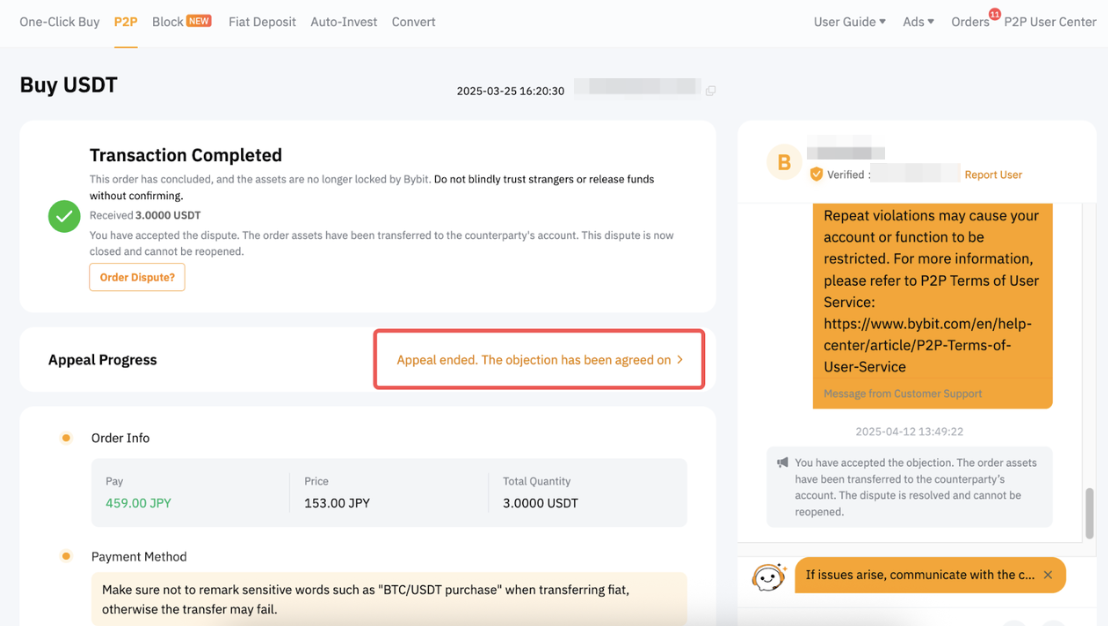Expand the User Guide dropdown

point(849,22)
